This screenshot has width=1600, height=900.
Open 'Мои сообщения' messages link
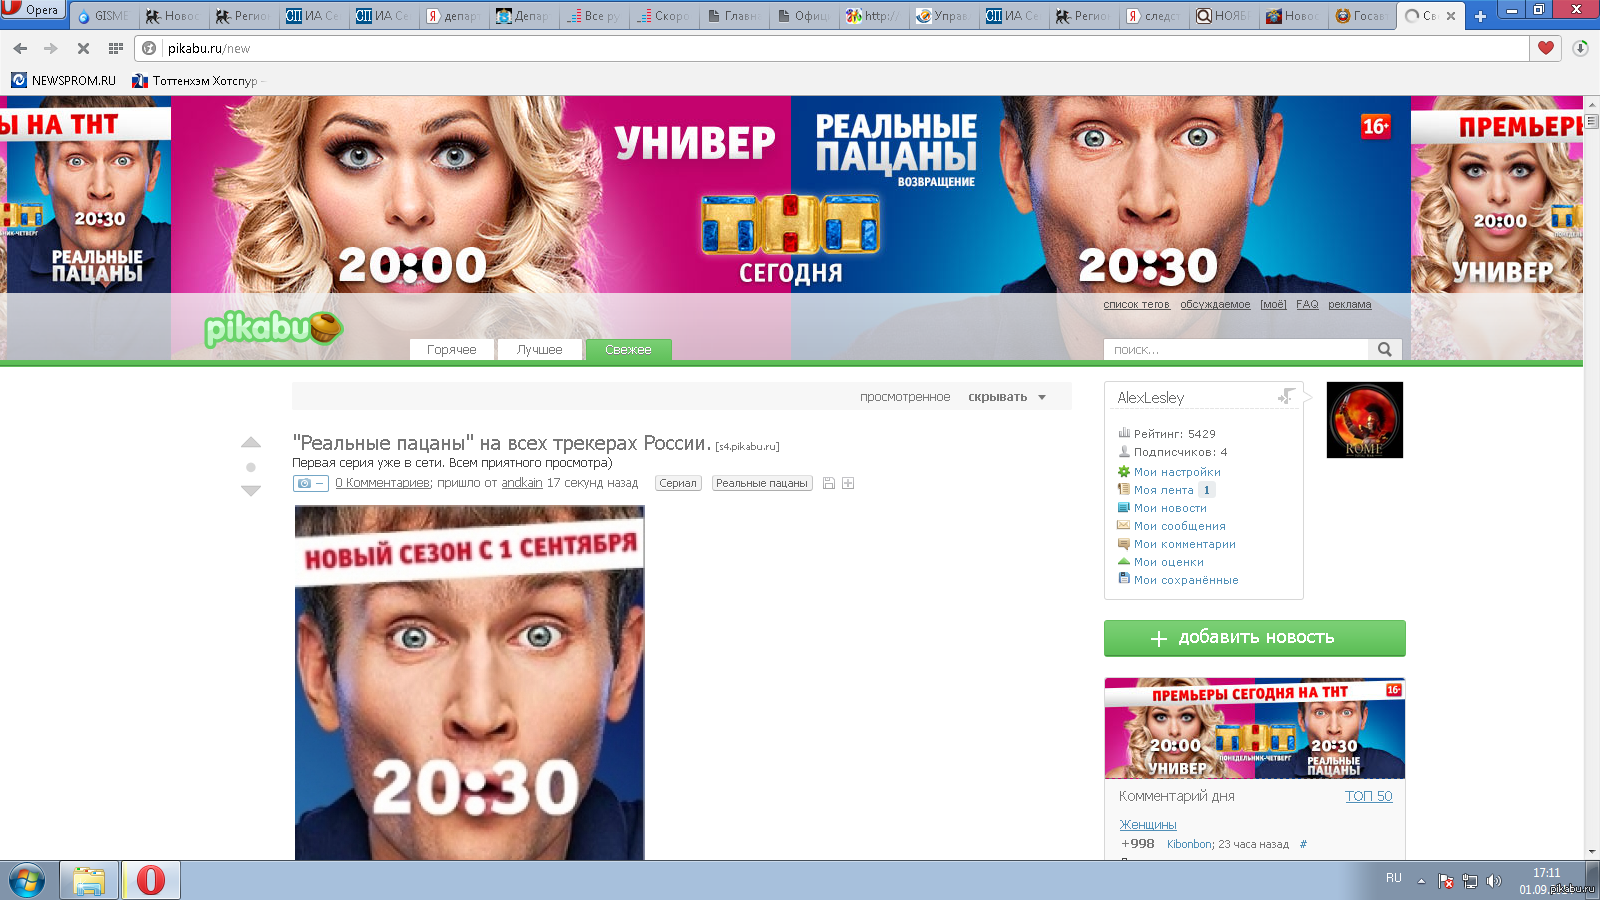tap(1180, 526)
